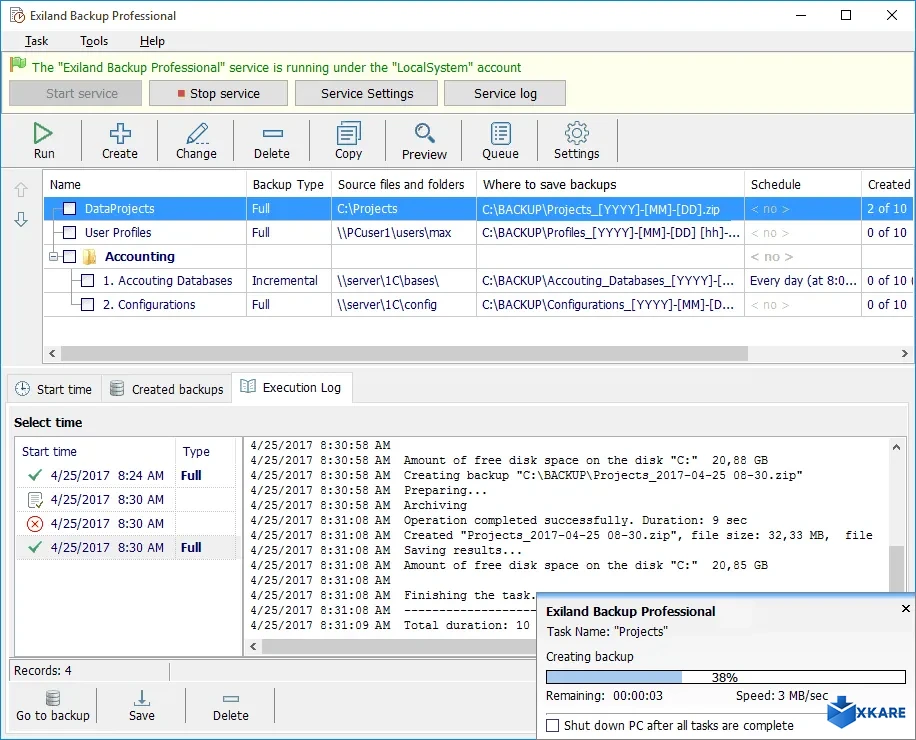Move task down with the arrow

21,219
